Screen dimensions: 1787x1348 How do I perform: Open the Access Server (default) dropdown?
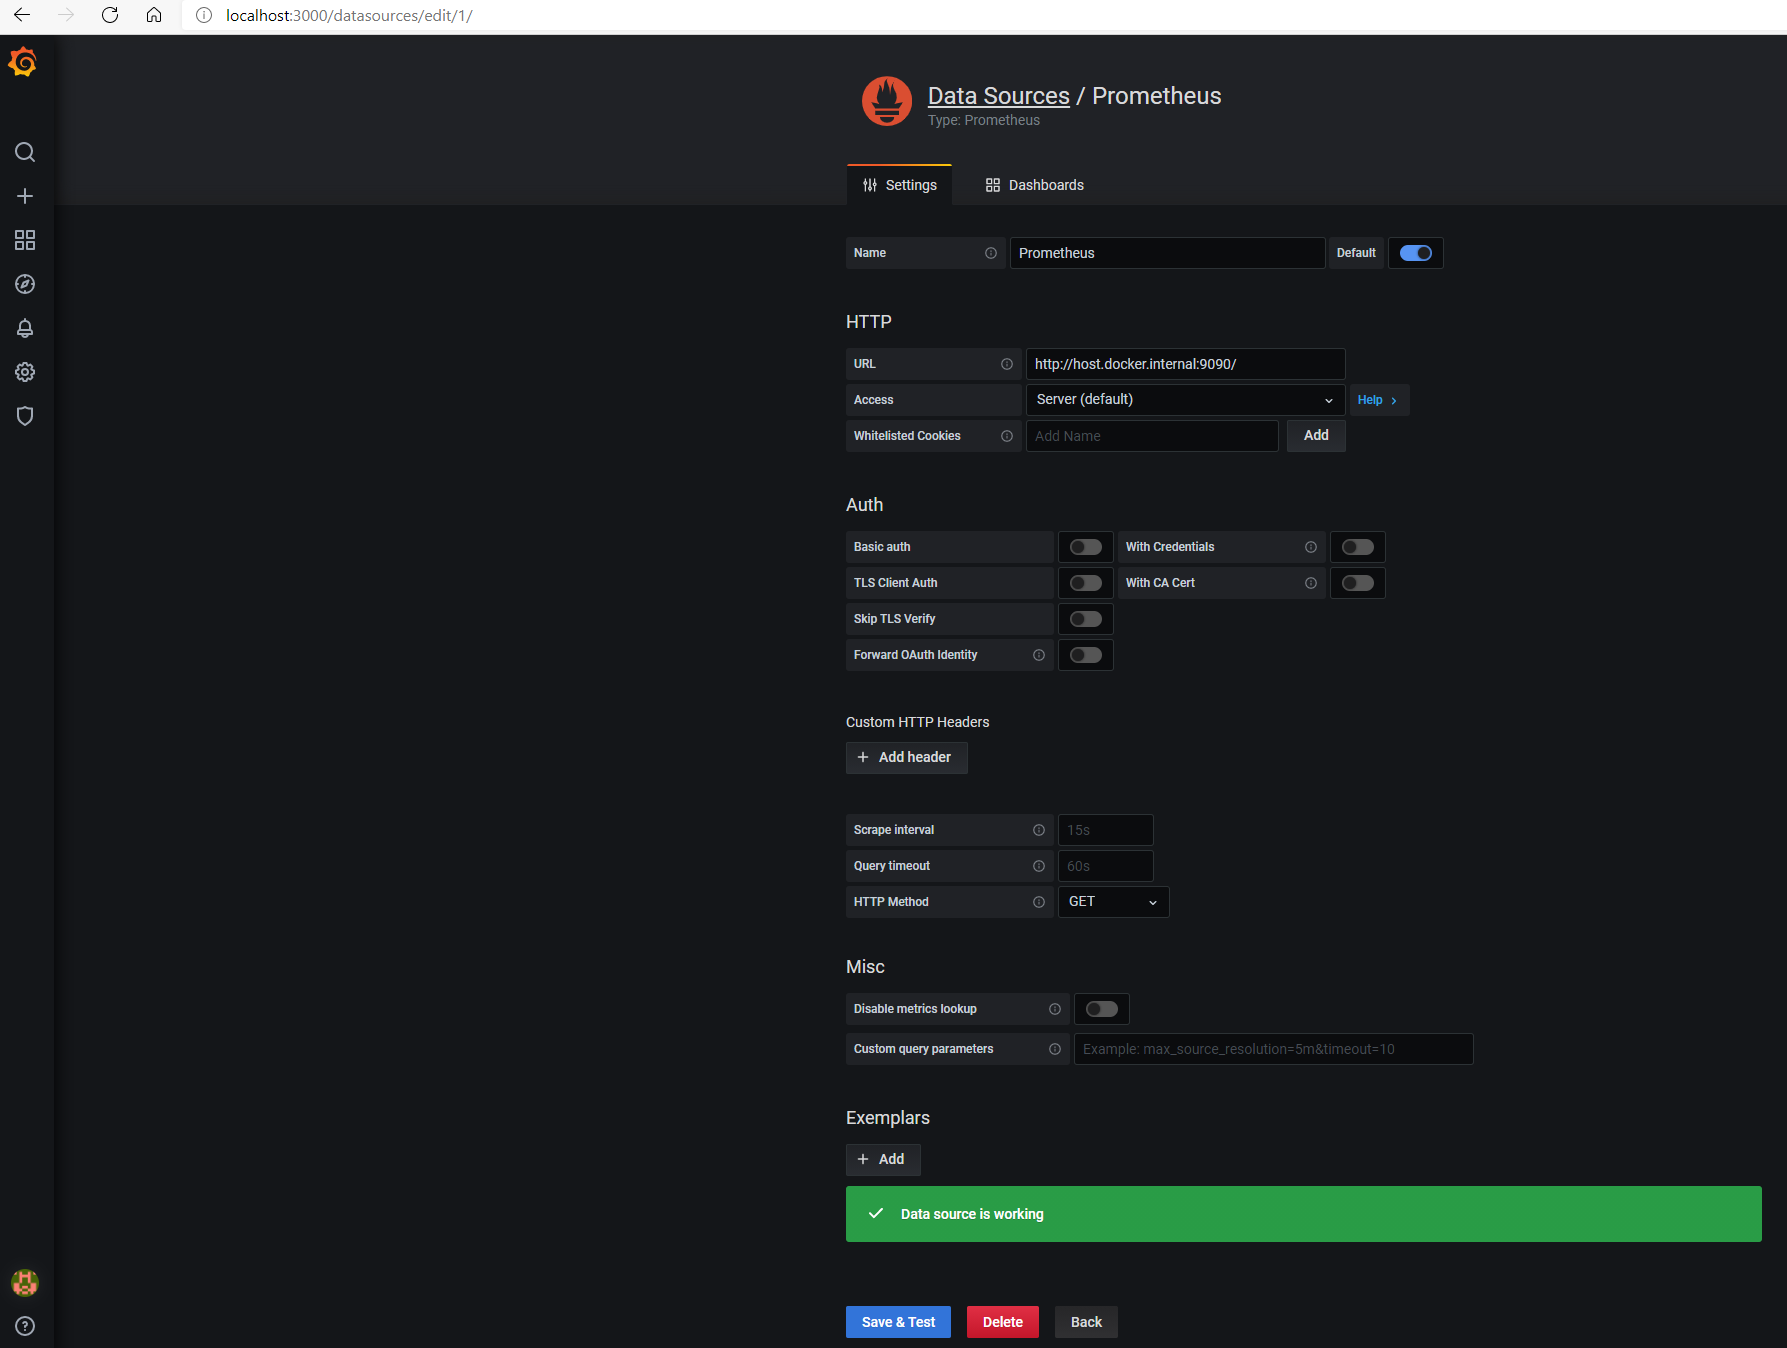pyautogui.click(x=1185, y=400)
